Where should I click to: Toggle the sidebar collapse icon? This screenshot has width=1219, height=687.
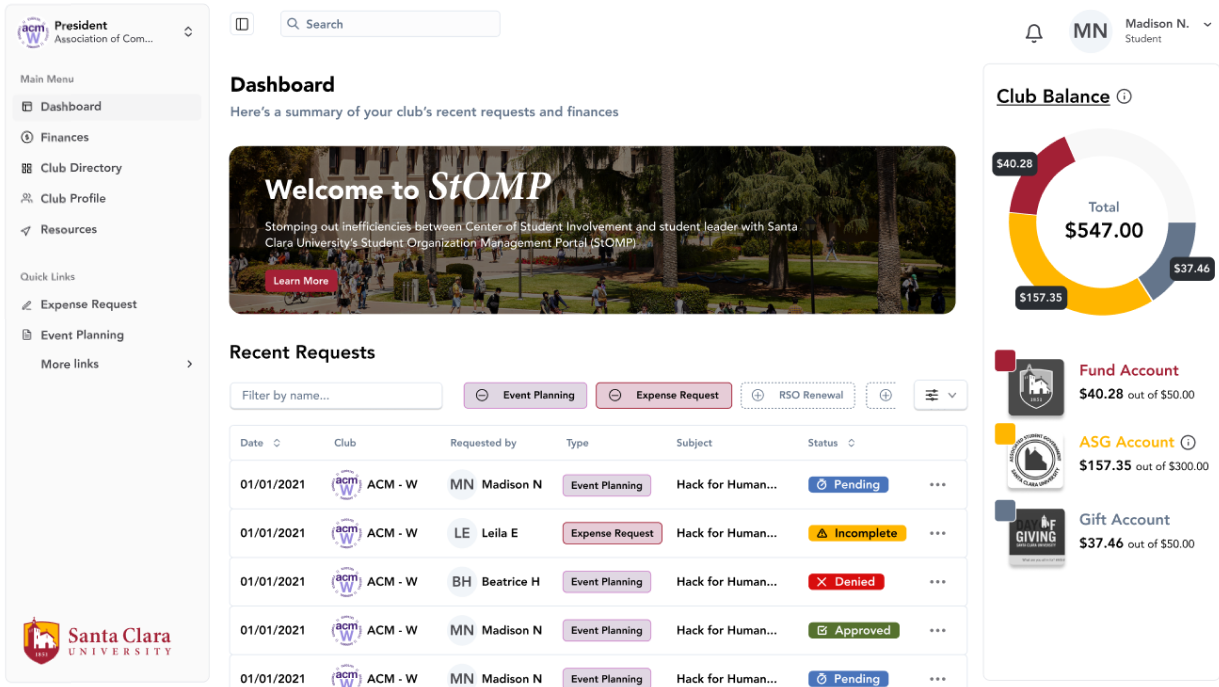tap(241, 24)
